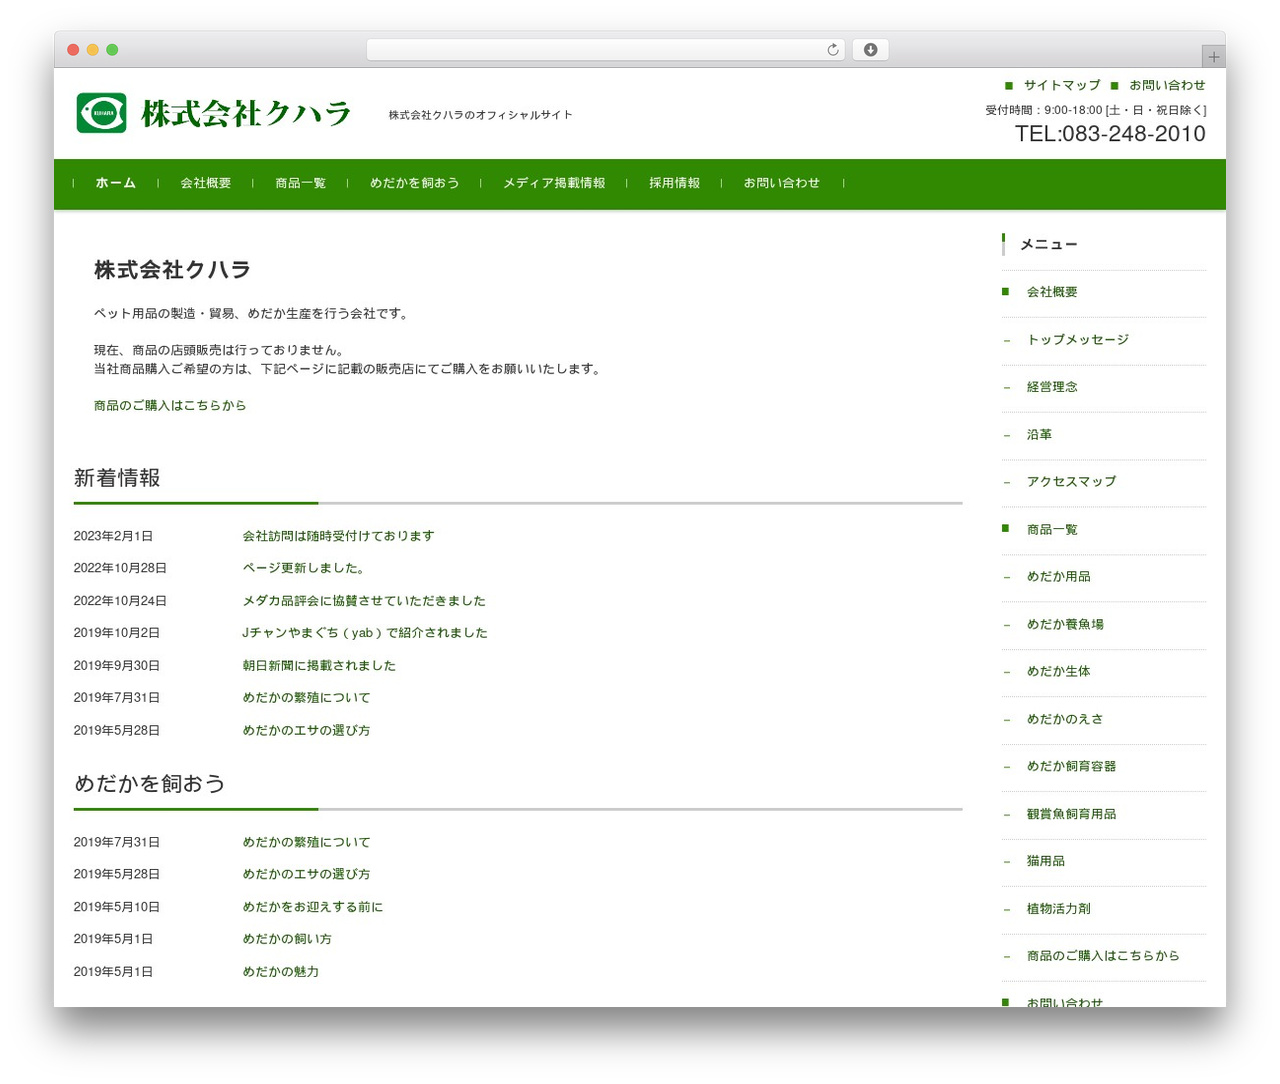The height and width of the screenshot is (1084, 1280).
Task: Open めだかのえさ in the sidebar
Action: [1065, 719]
